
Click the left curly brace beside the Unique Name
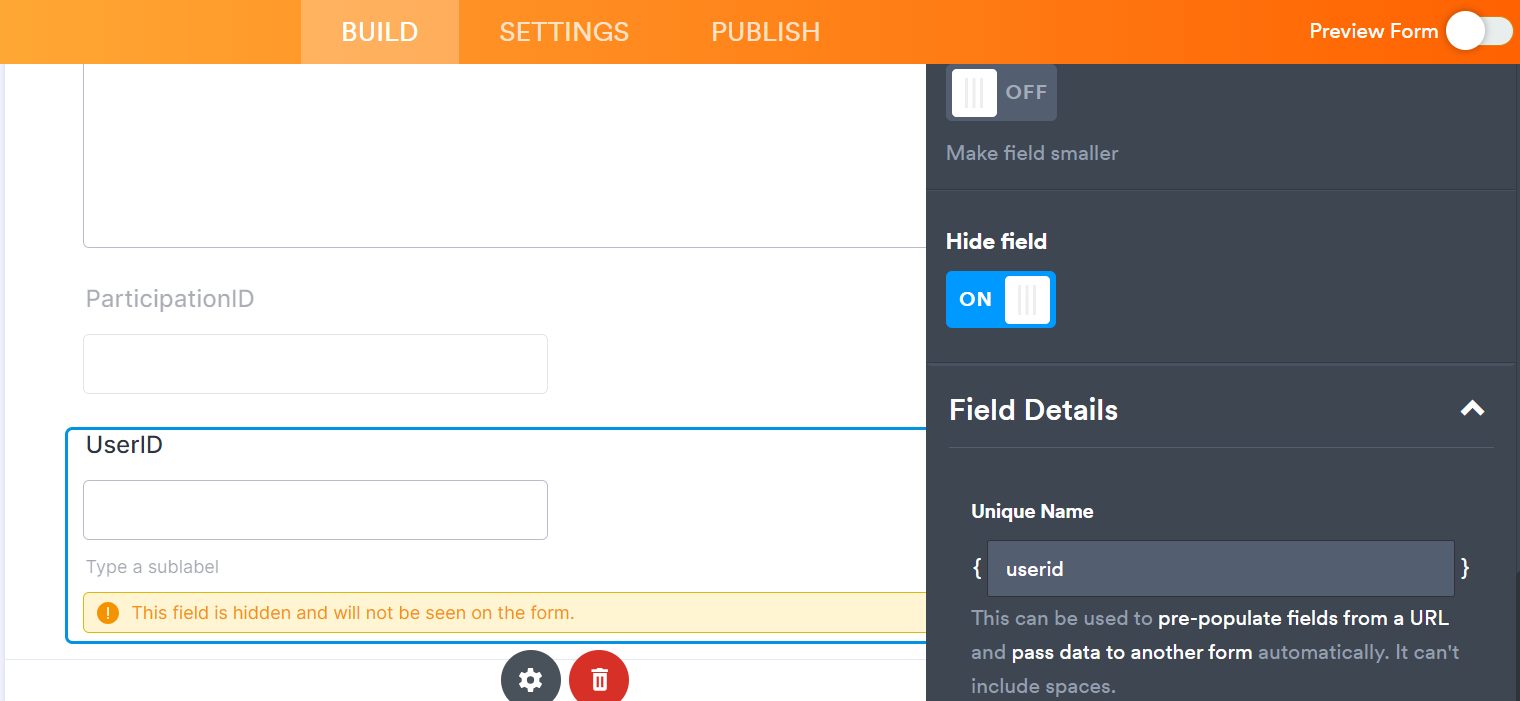click(x=977, y=567)
